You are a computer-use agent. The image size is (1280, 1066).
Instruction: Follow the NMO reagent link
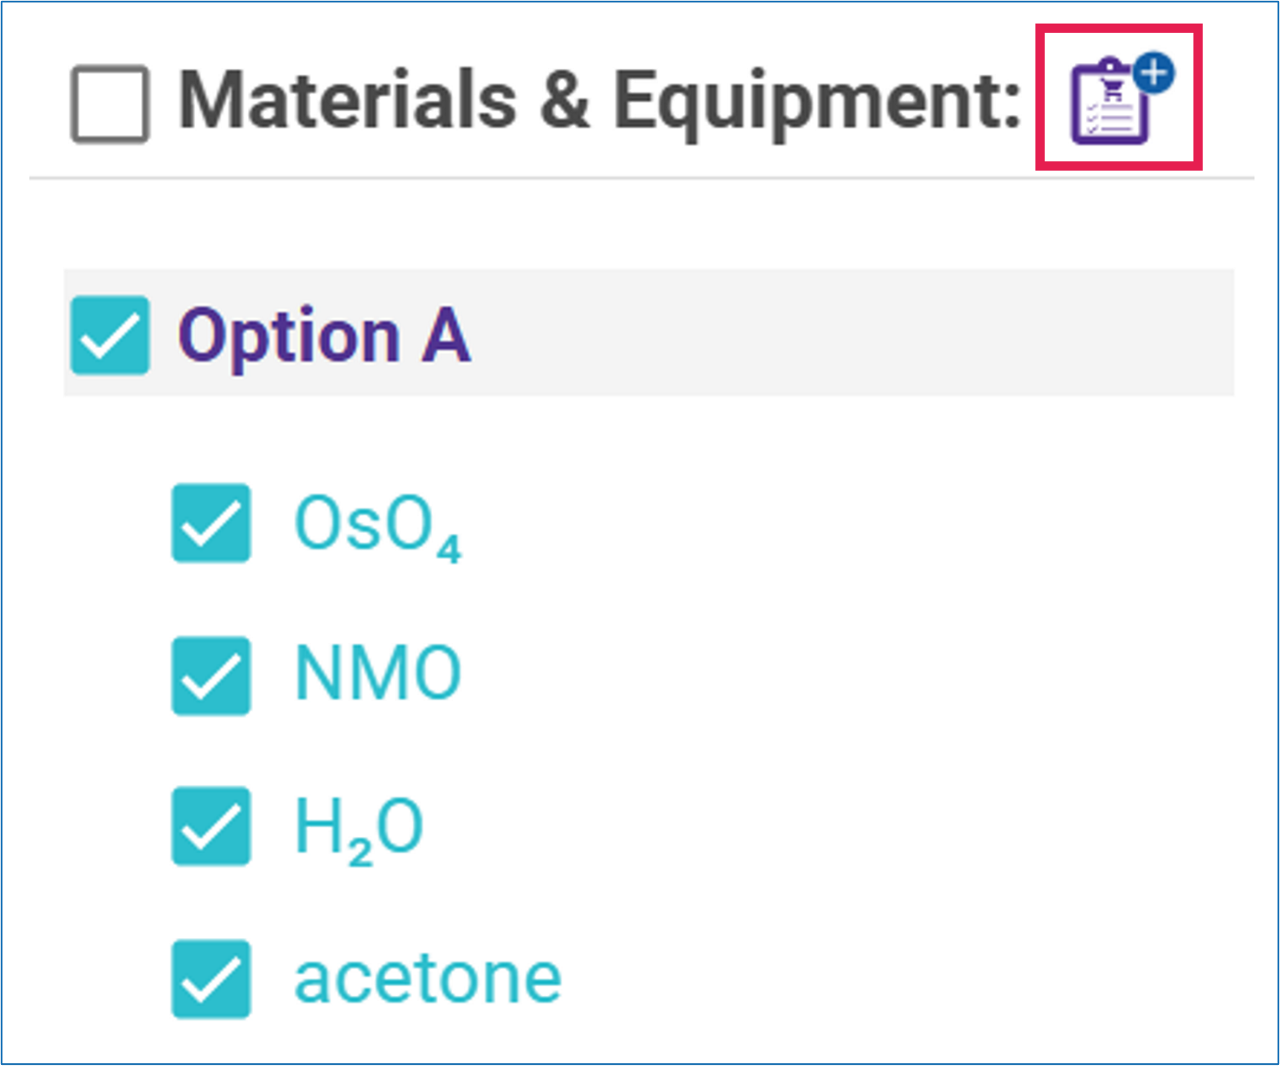[x=378, y=674]
